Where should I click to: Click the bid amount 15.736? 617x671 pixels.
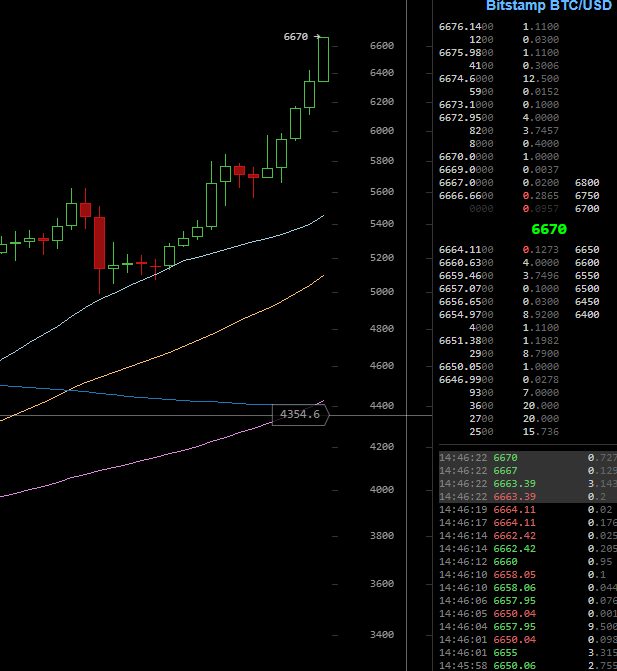point(541,432)
